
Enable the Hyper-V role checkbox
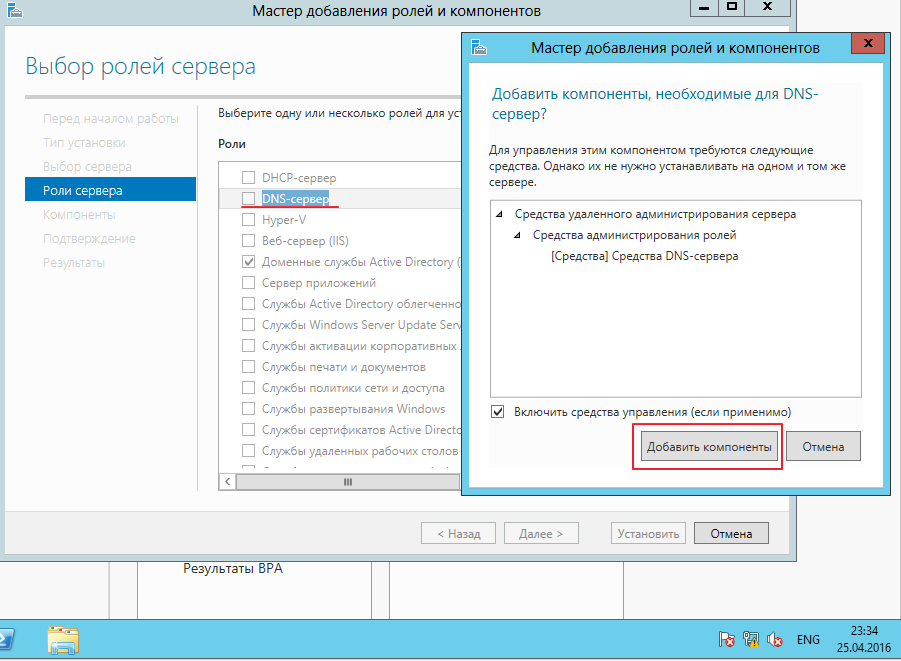tap(248, 220)
